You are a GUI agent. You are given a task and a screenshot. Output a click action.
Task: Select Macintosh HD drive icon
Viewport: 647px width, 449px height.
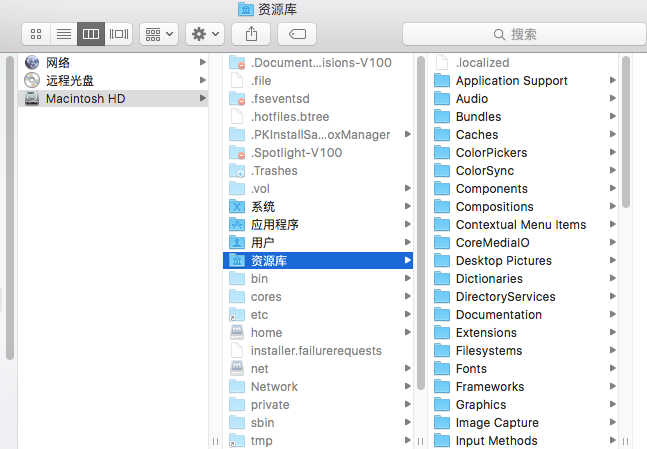32,98
